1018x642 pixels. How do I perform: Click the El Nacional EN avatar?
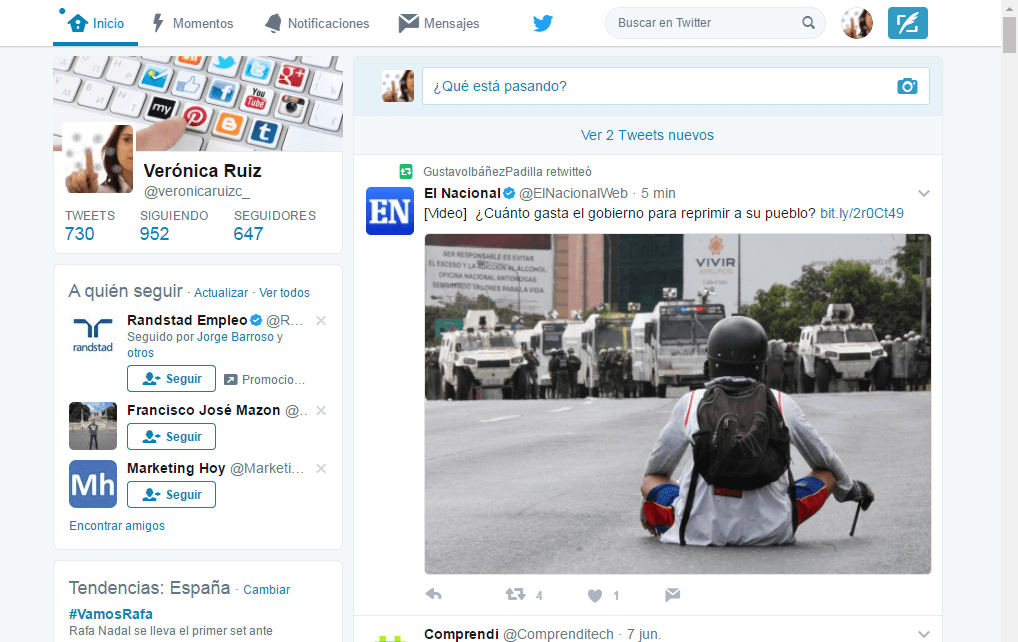pyautogui.click(x=390, y=211)
